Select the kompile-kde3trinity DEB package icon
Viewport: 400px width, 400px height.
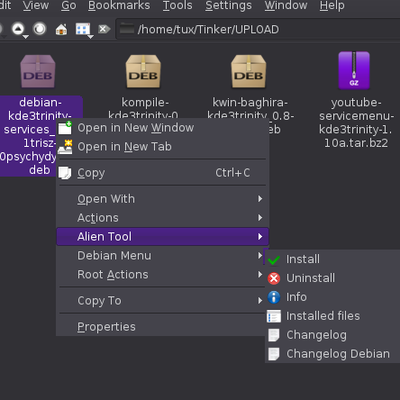[143, 71]
